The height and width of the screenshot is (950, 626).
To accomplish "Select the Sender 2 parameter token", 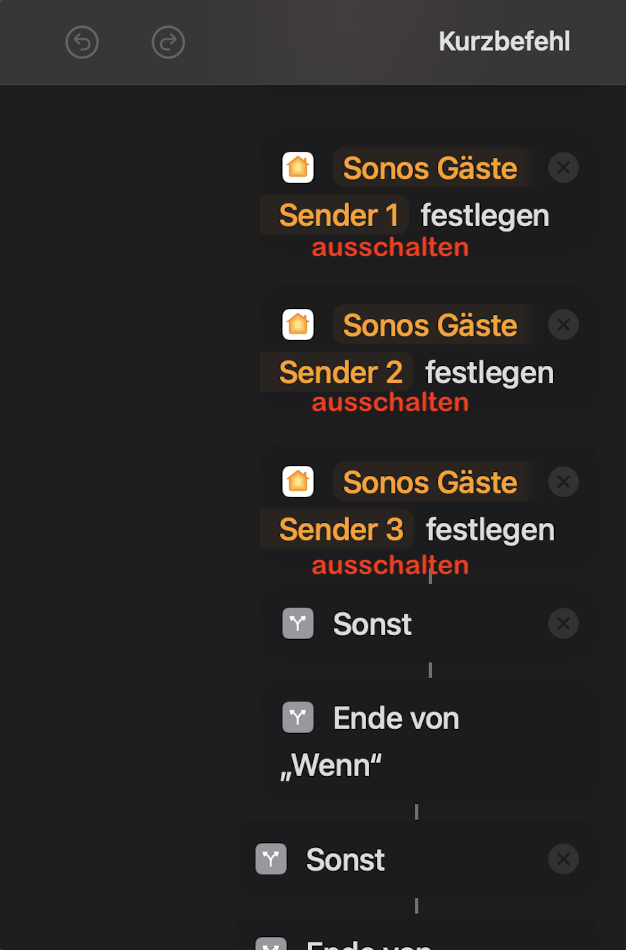I will [340, 372].
